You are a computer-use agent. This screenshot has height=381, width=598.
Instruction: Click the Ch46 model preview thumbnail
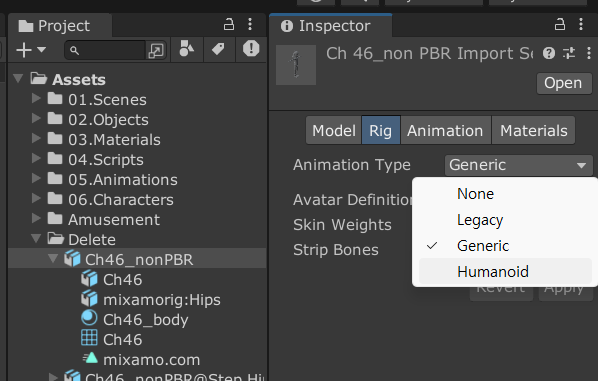click(296, 65)
